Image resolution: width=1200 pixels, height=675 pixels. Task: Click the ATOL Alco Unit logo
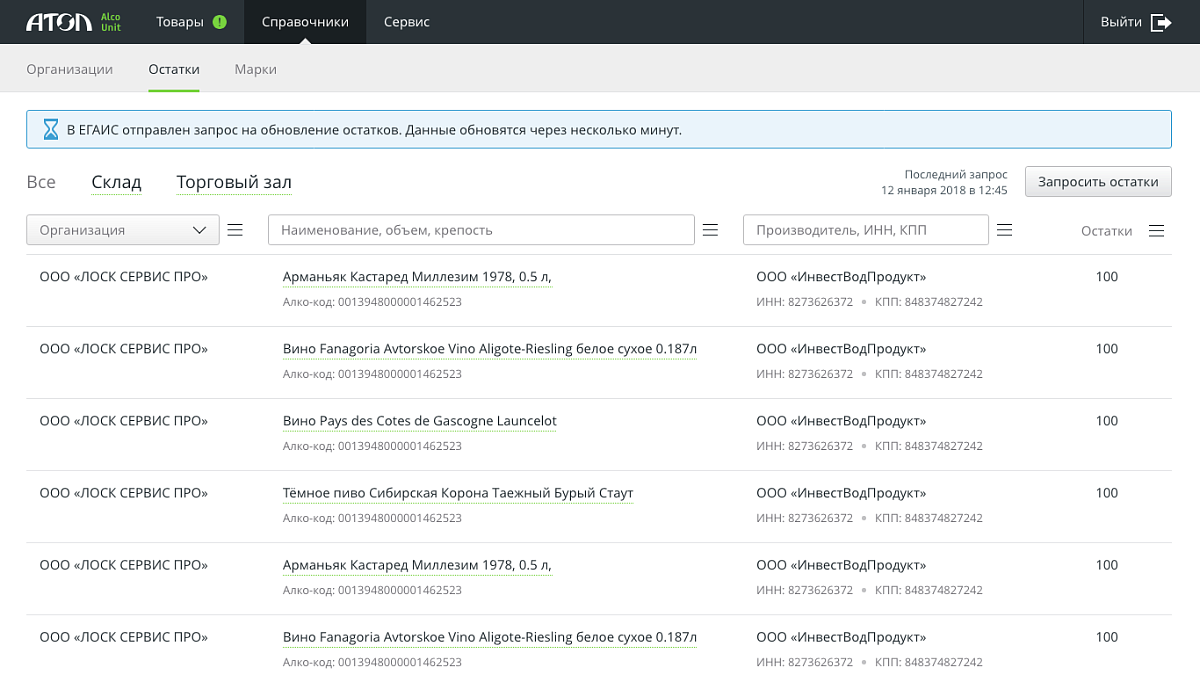coord(73,22)
